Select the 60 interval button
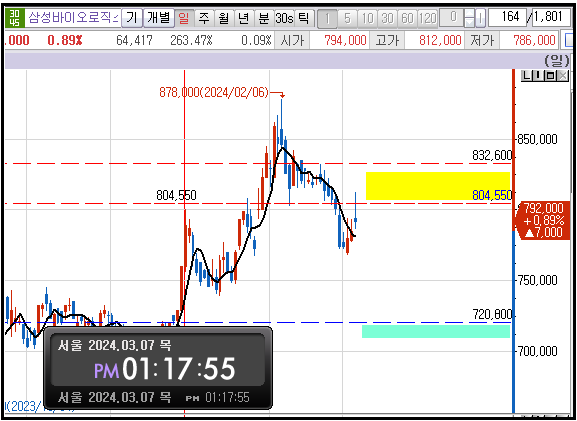The height and width of the screenshot is (421, 577). tap(407, 18)
